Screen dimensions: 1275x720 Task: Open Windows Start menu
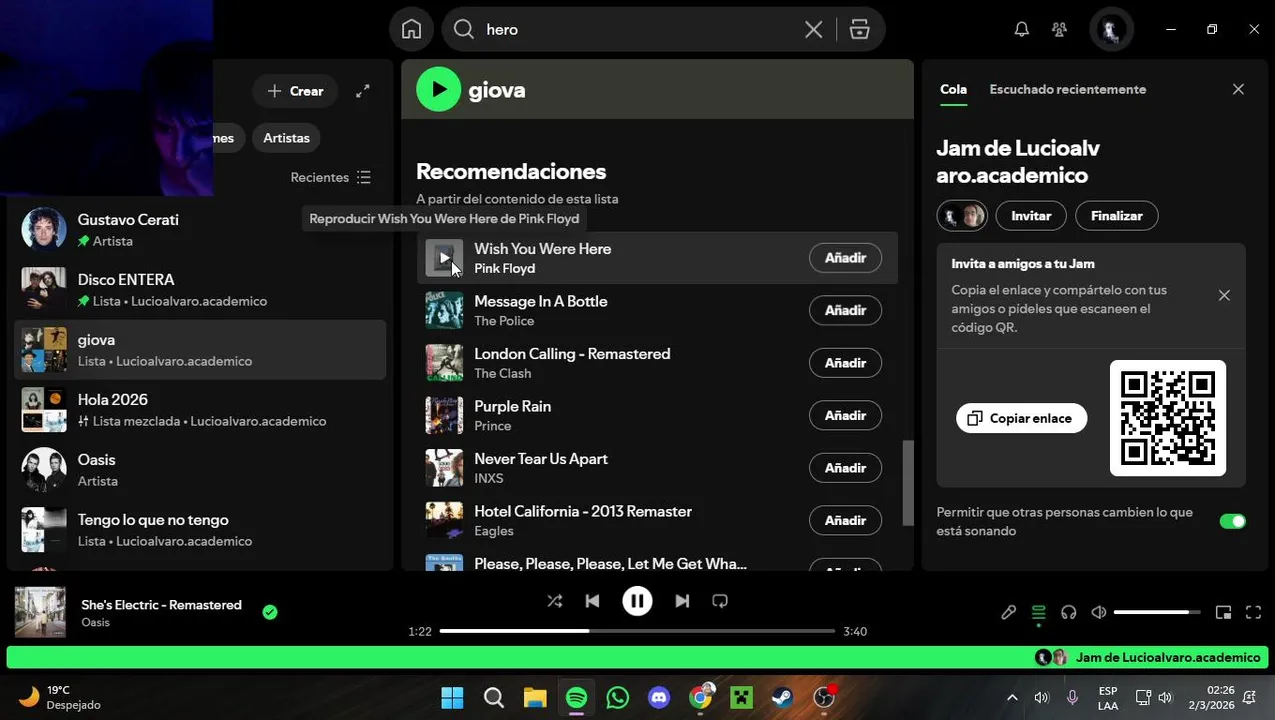point(452,697)
